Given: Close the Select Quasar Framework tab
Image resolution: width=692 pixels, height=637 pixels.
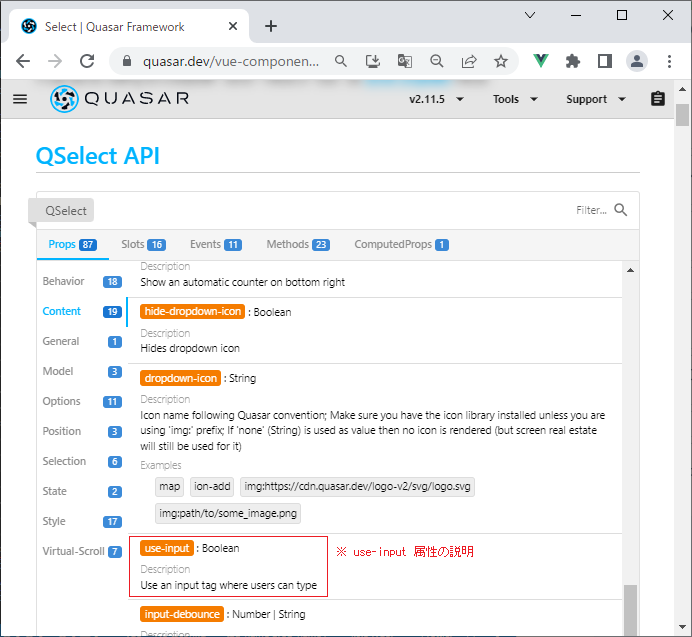Looking at the screenshot, I should 233,26.
